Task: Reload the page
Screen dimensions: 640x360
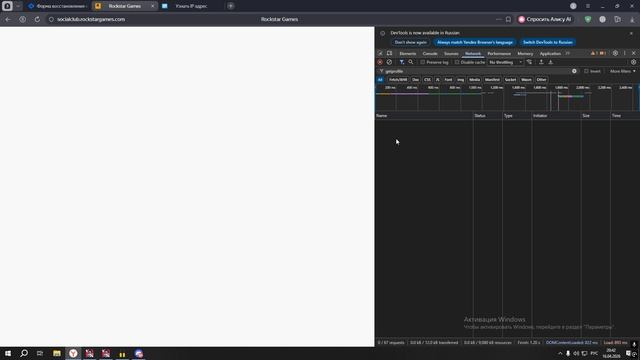Action: click(x=37, y=19)
